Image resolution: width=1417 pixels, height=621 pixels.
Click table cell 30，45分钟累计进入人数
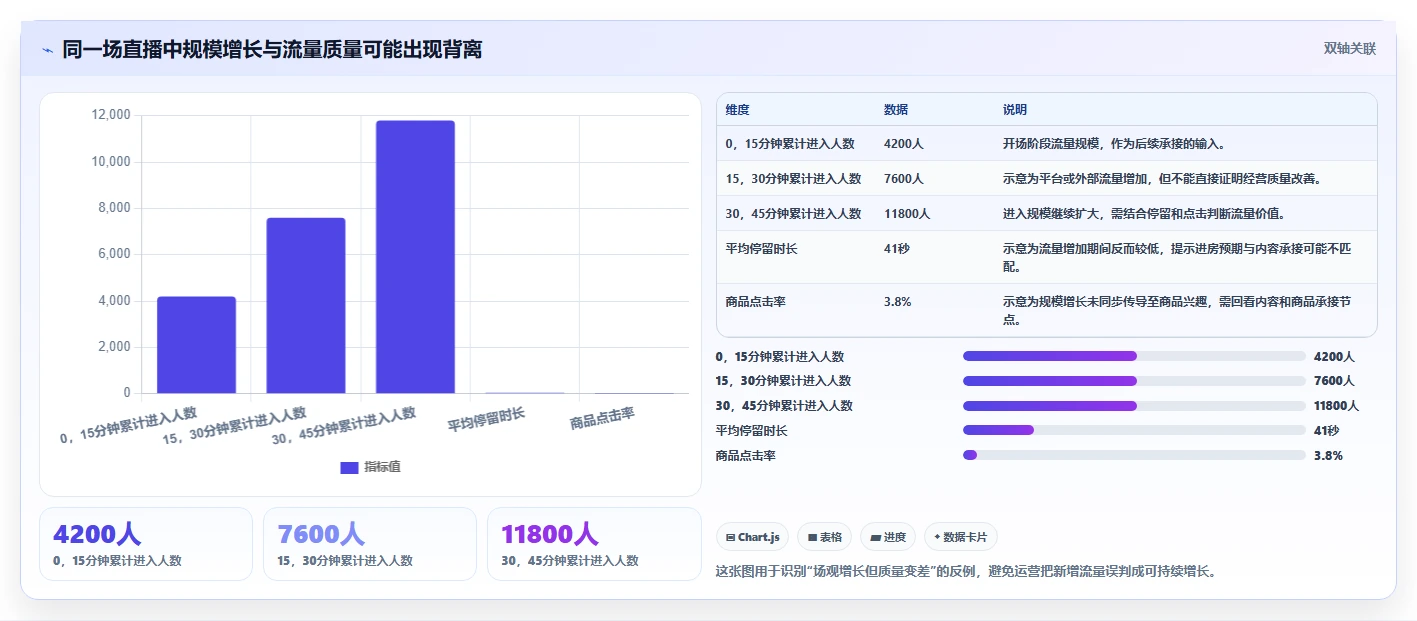[793, 214]
